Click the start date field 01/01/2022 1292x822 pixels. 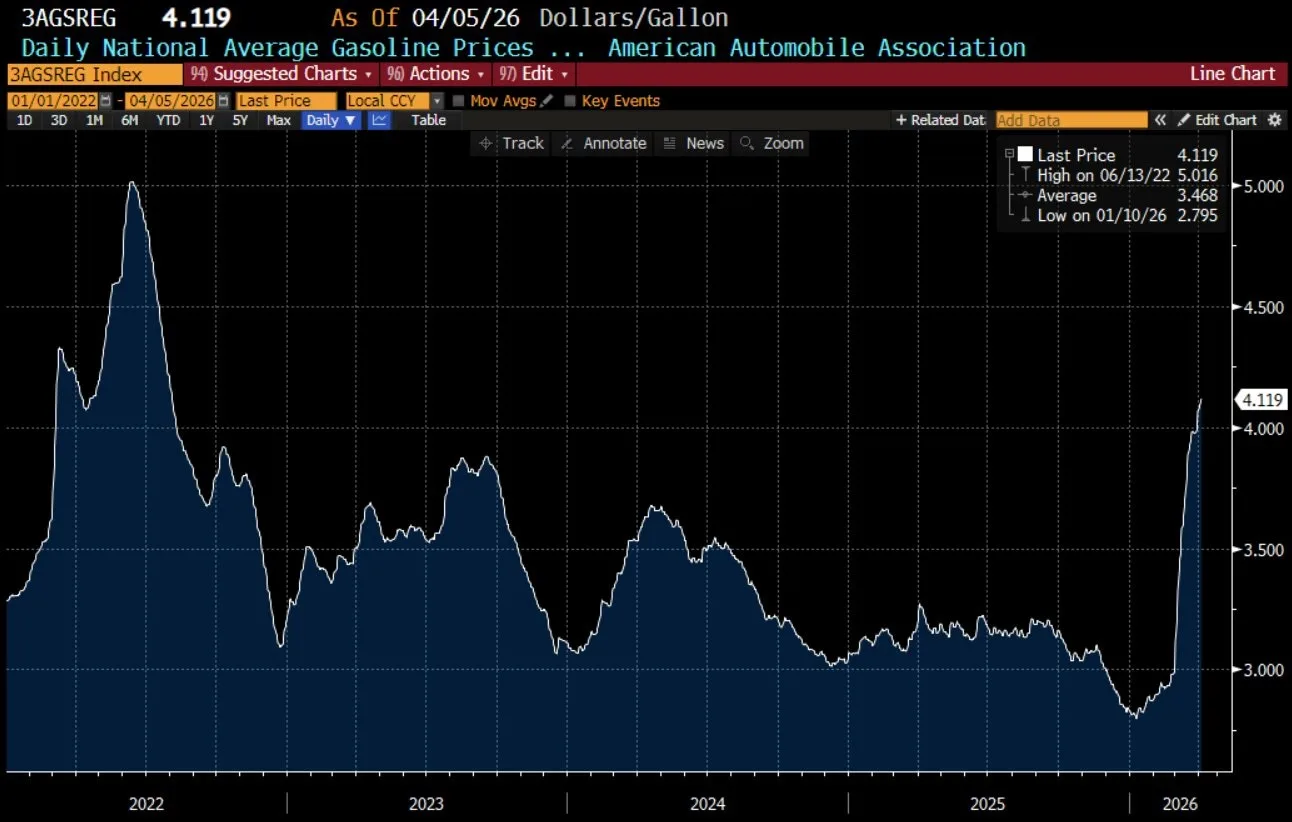click(52, 101)
